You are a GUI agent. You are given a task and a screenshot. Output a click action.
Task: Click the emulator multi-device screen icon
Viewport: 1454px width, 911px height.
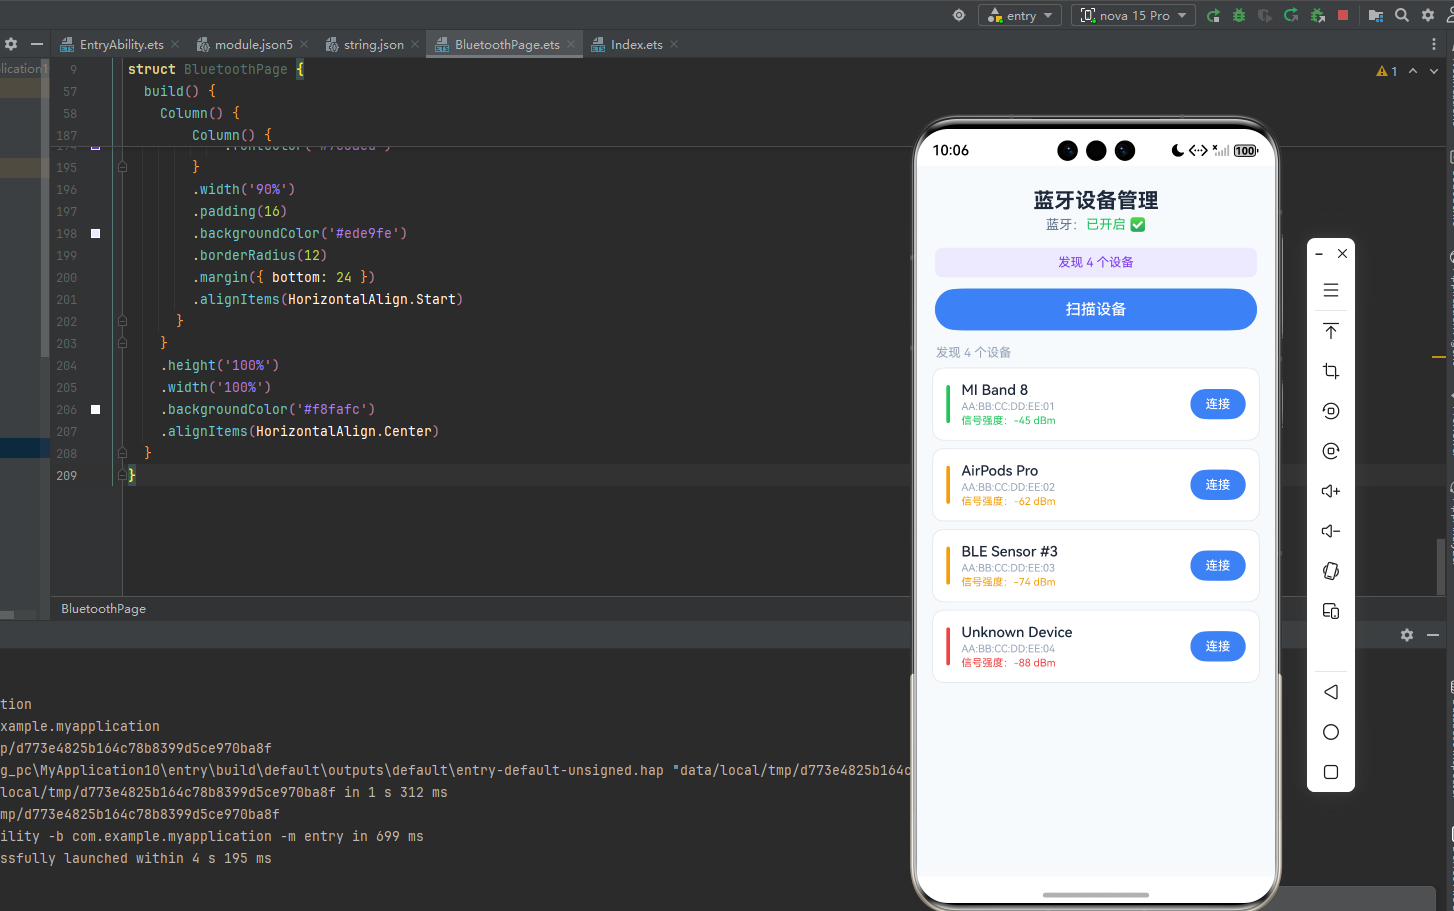[x=1331, y=611]
